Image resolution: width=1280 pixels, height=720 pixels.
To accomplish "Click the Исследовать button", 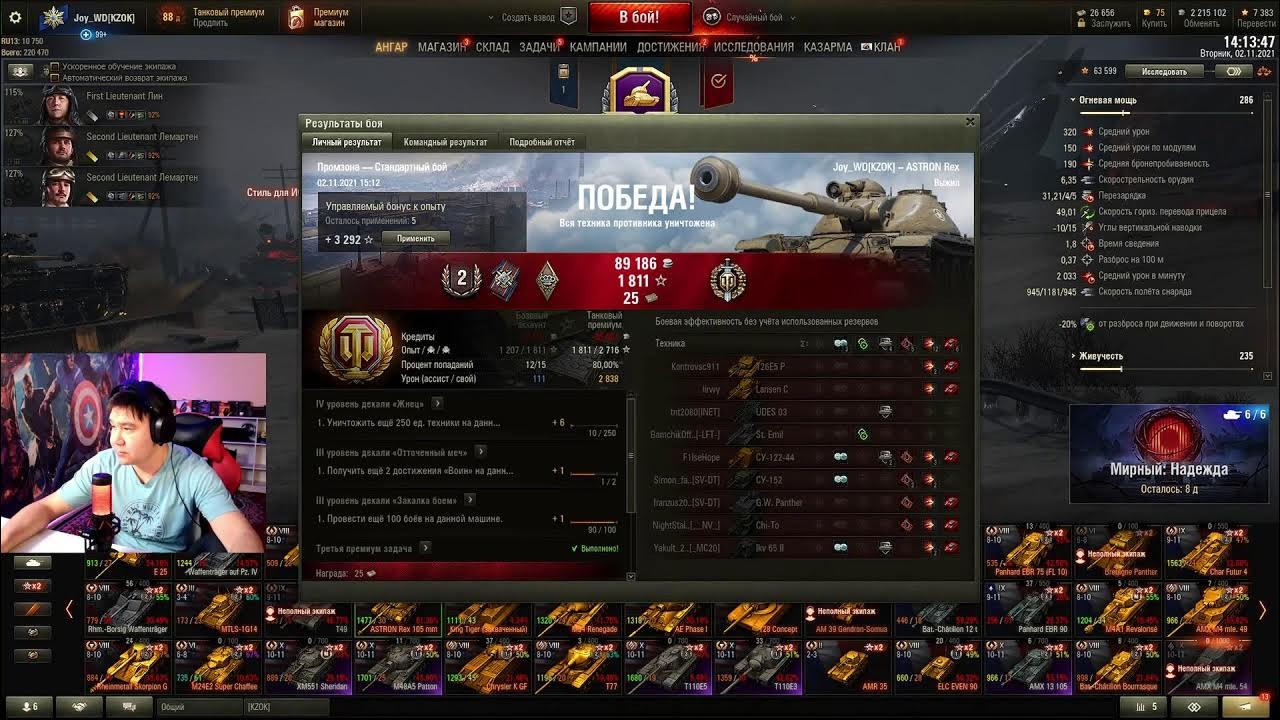I will pyautogui.click(x=1165, y=72).
